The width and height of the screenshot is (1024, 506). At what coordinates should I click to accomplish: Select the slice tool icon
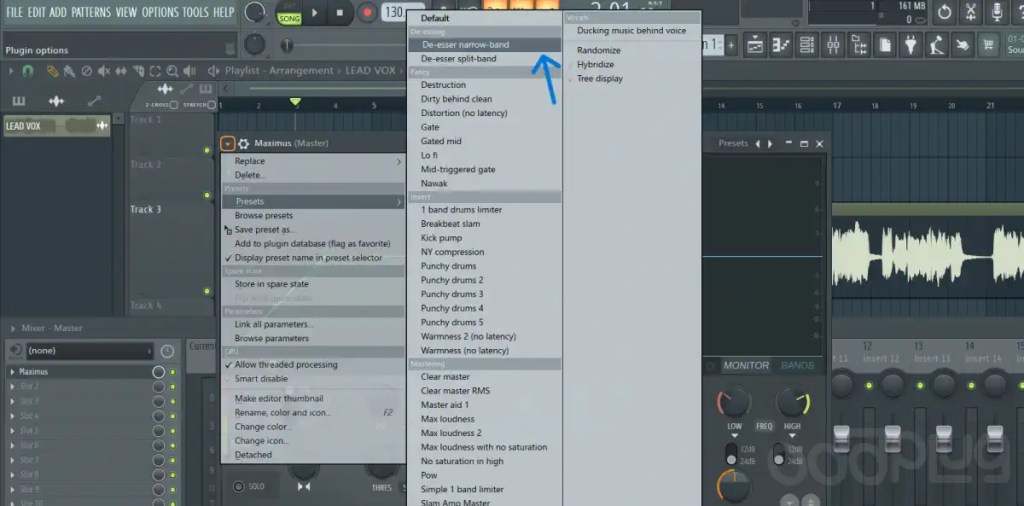[138, 71]
